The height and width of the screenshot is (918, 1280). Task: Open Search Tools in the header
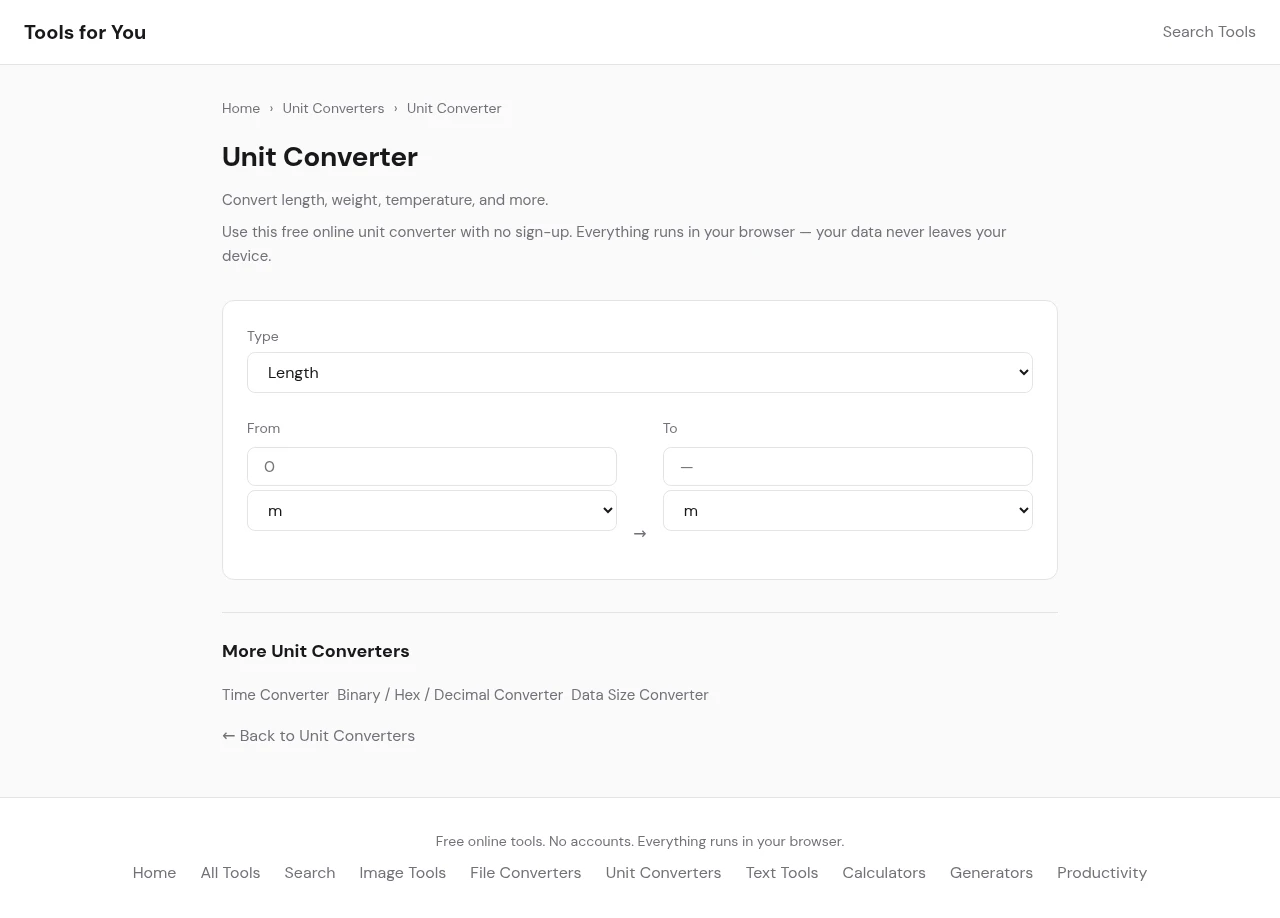[1208, 32]
